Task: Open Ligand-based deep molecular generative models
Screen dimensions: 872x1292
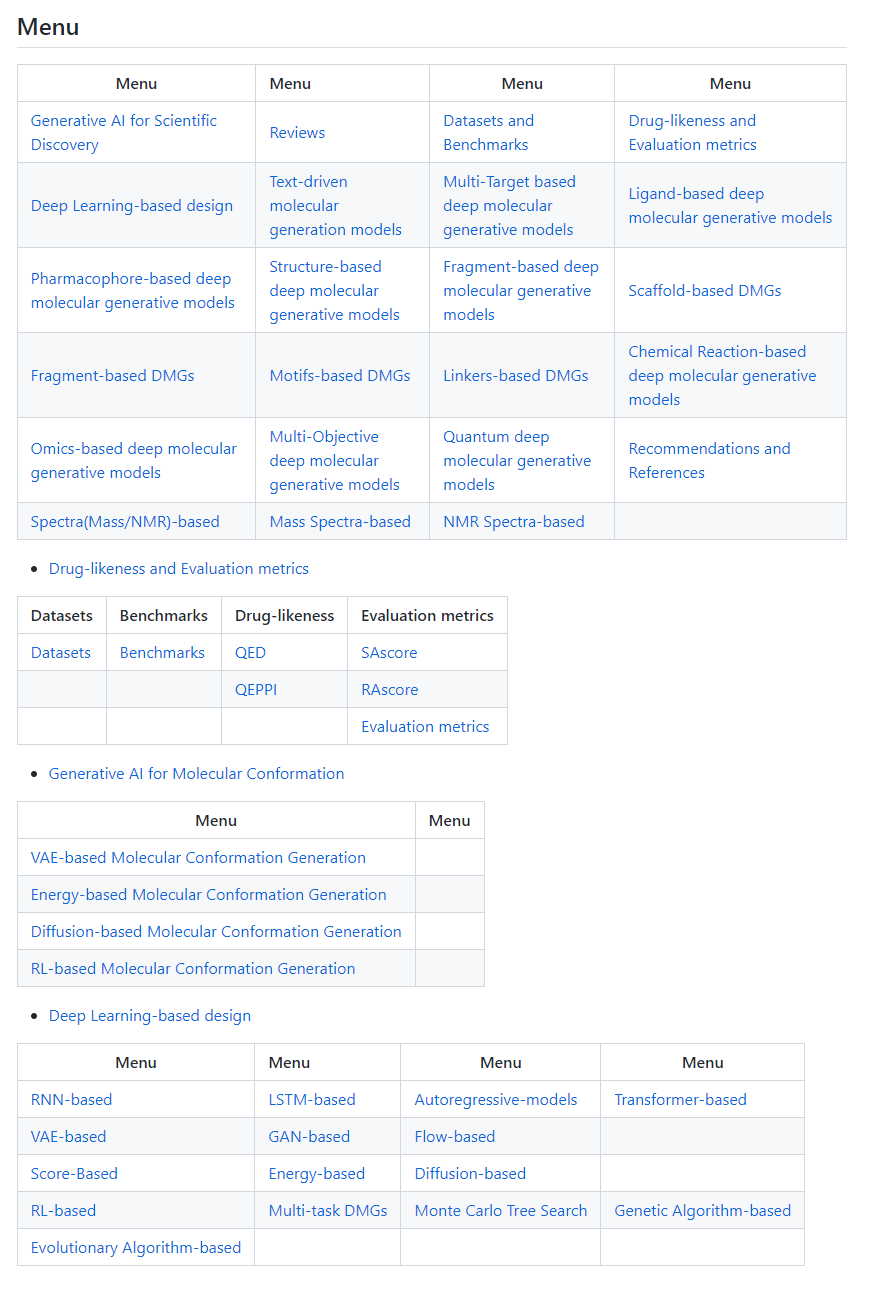Action: pyautogui.click(x=730, y=205)
